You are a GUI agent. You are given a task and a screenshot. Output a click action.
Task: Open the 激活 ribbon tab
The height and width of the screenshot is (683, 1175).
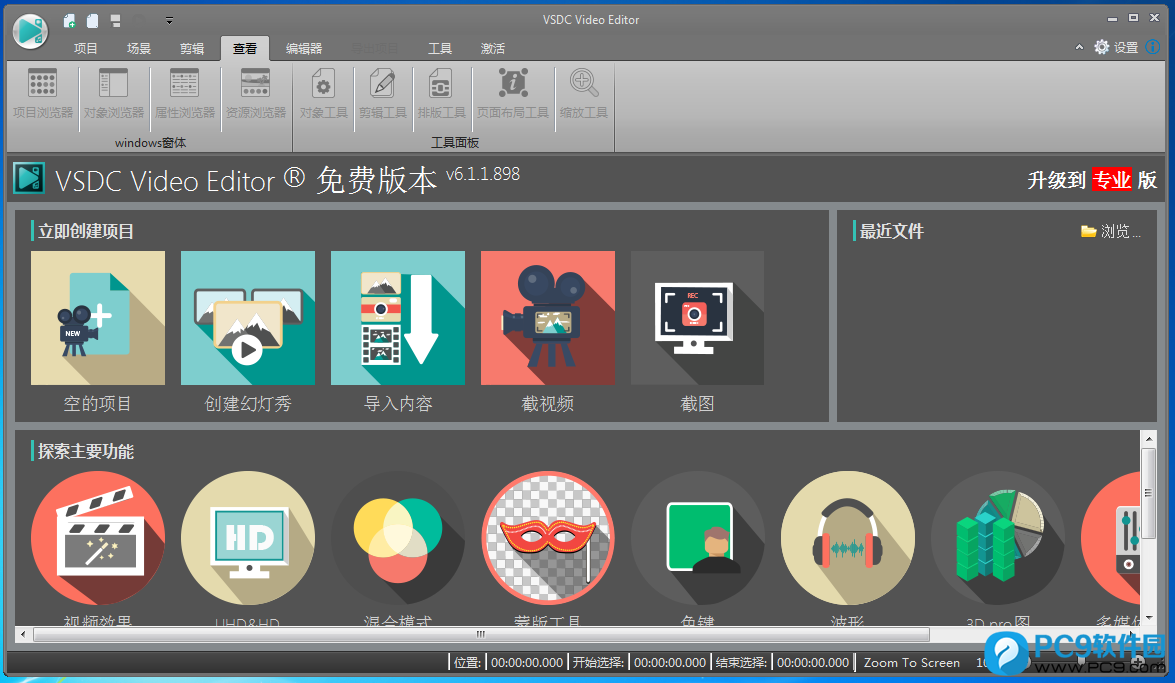492,49
